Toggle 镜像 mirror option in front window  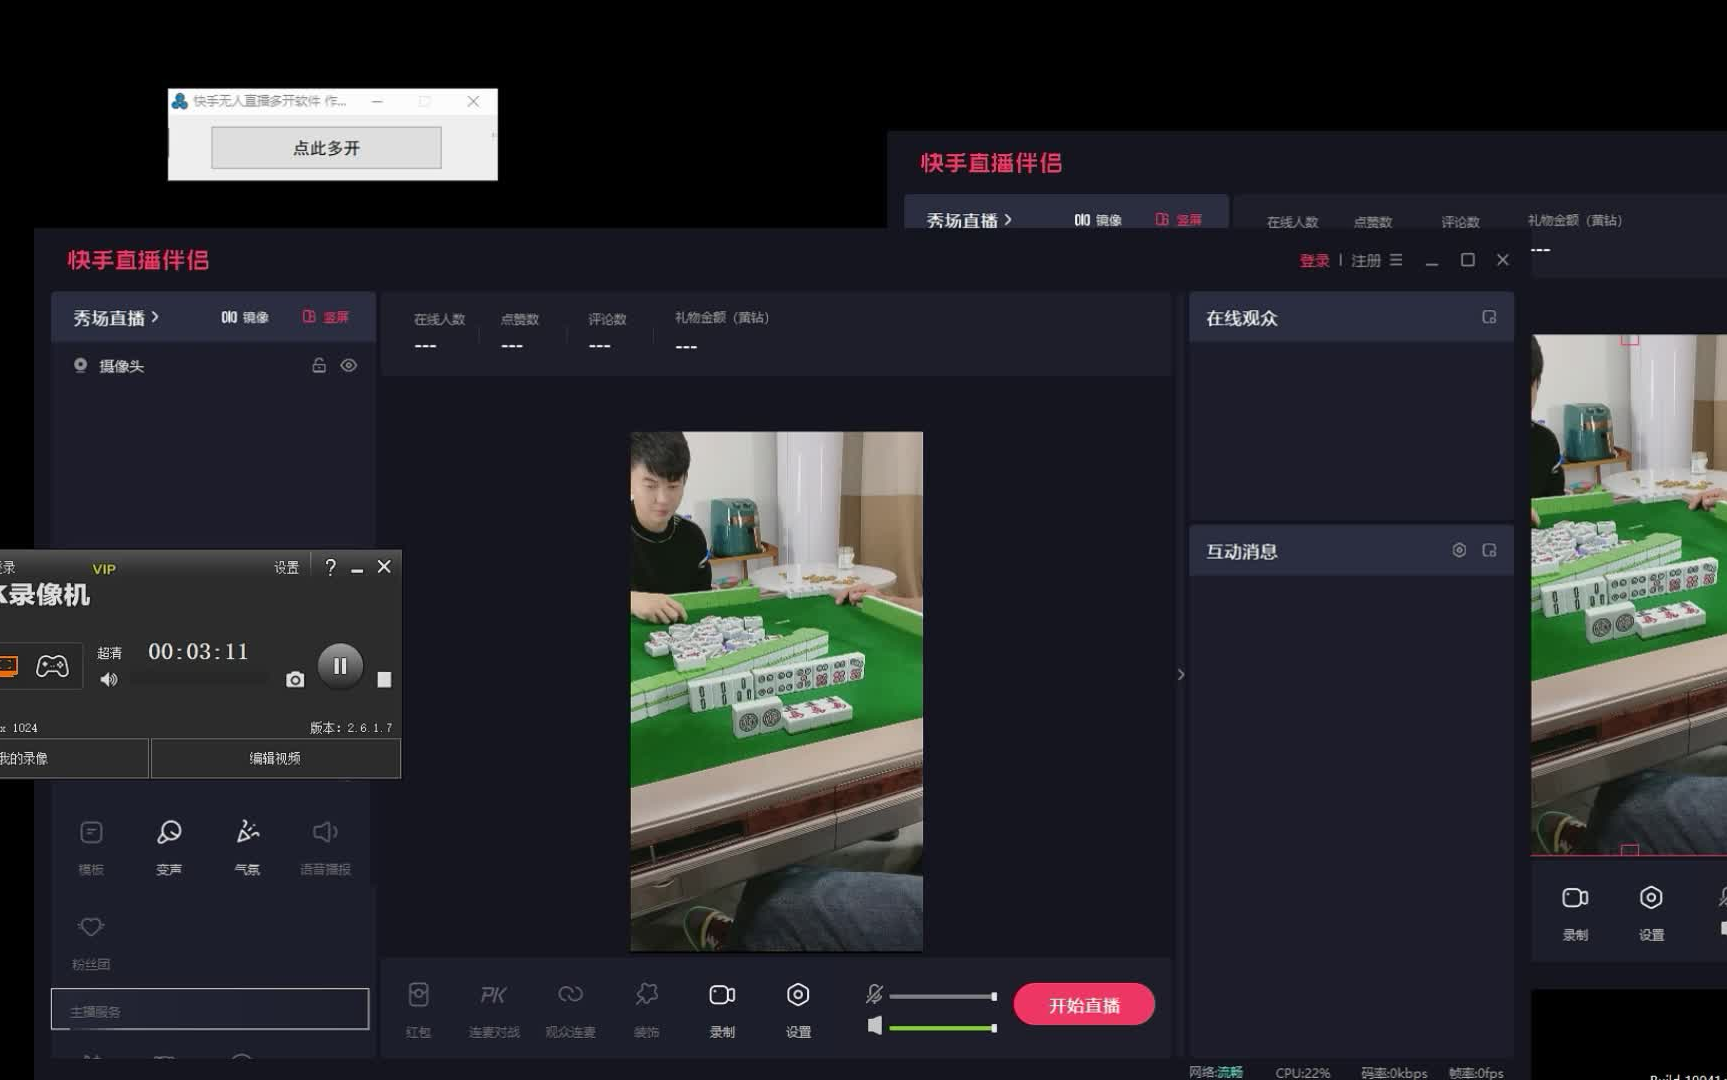tap(245, 317)
